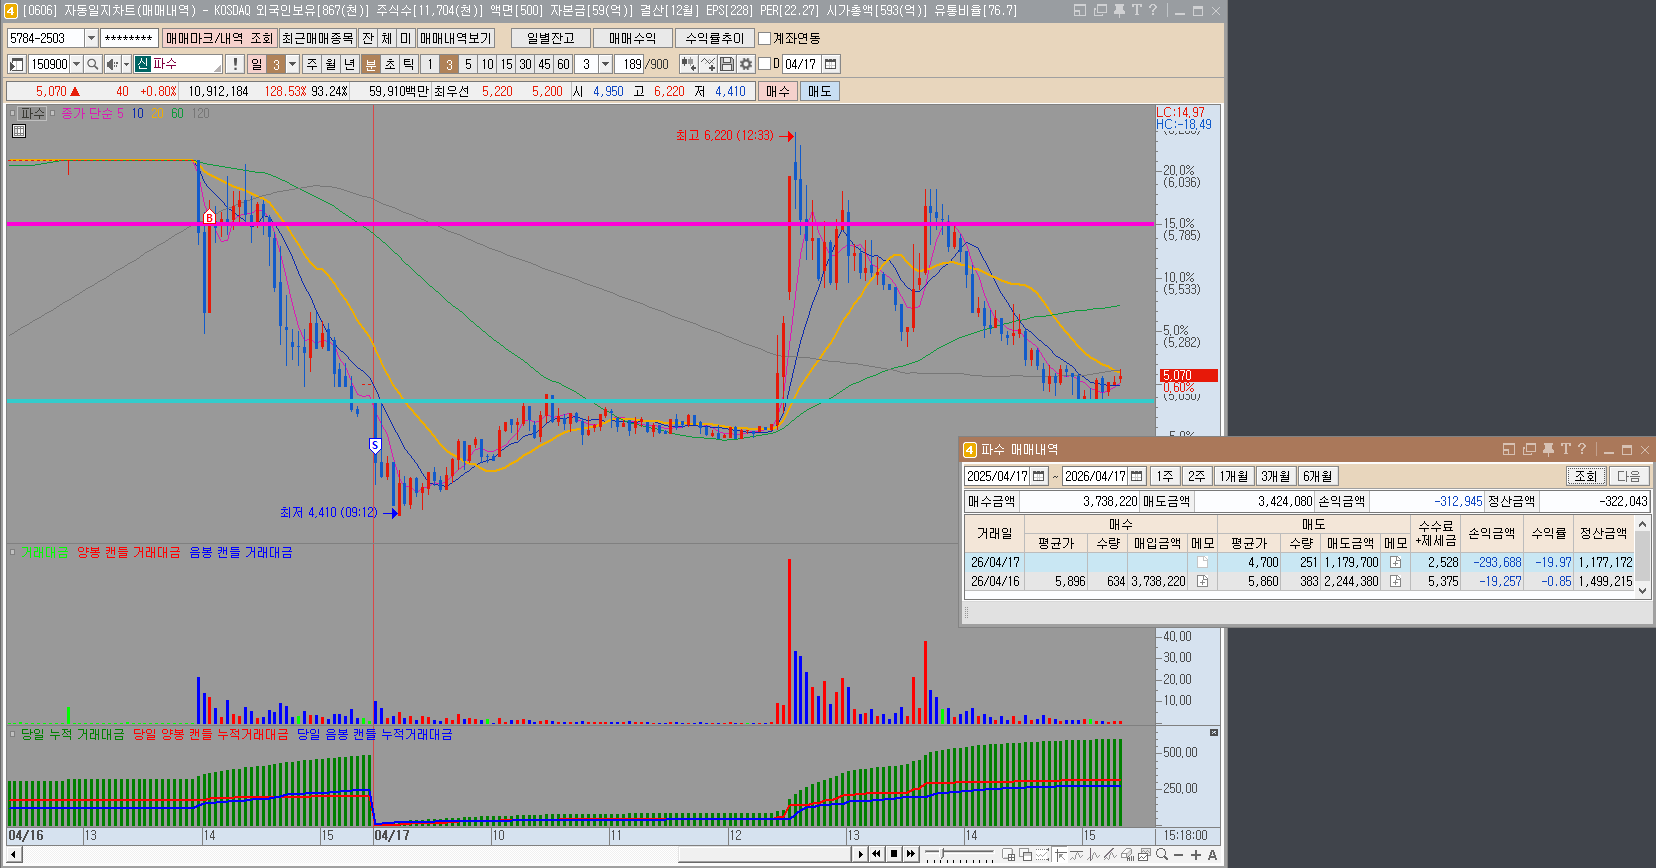Click the grid icon in chart corner
This screenshot has height=868, width=1656.
(18, 131)
